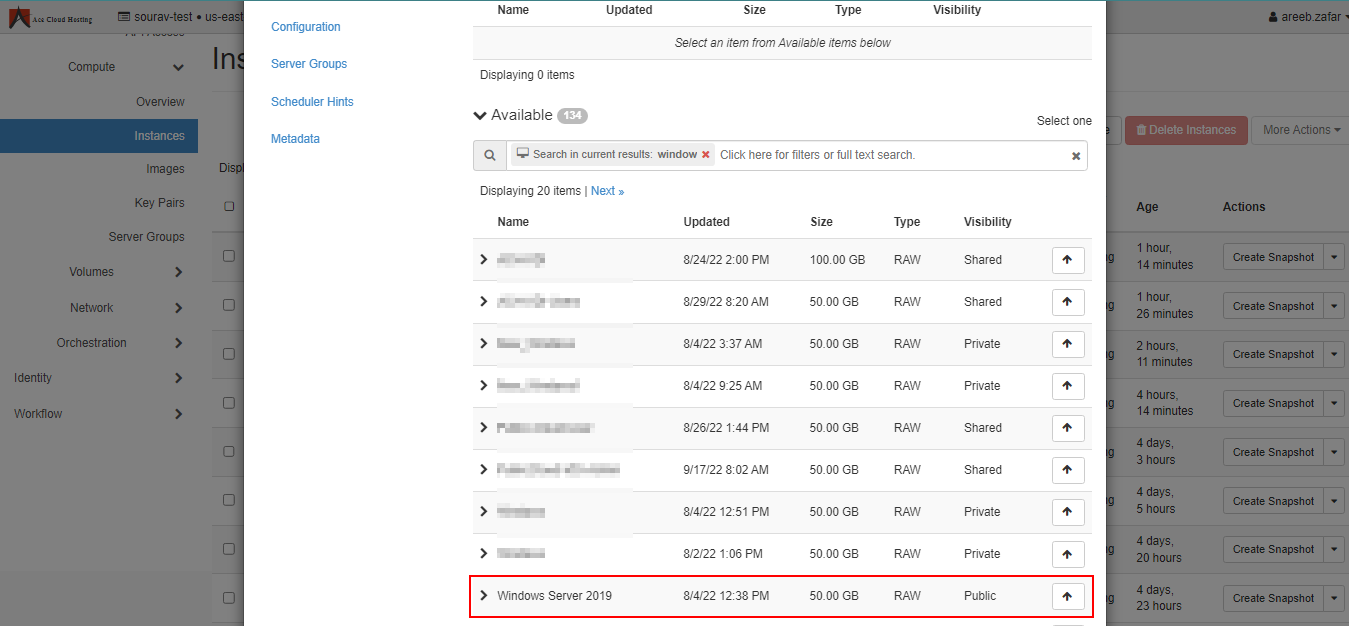Clear the search box with the X icon
1349x626 pixels.
click(1076, 156)
